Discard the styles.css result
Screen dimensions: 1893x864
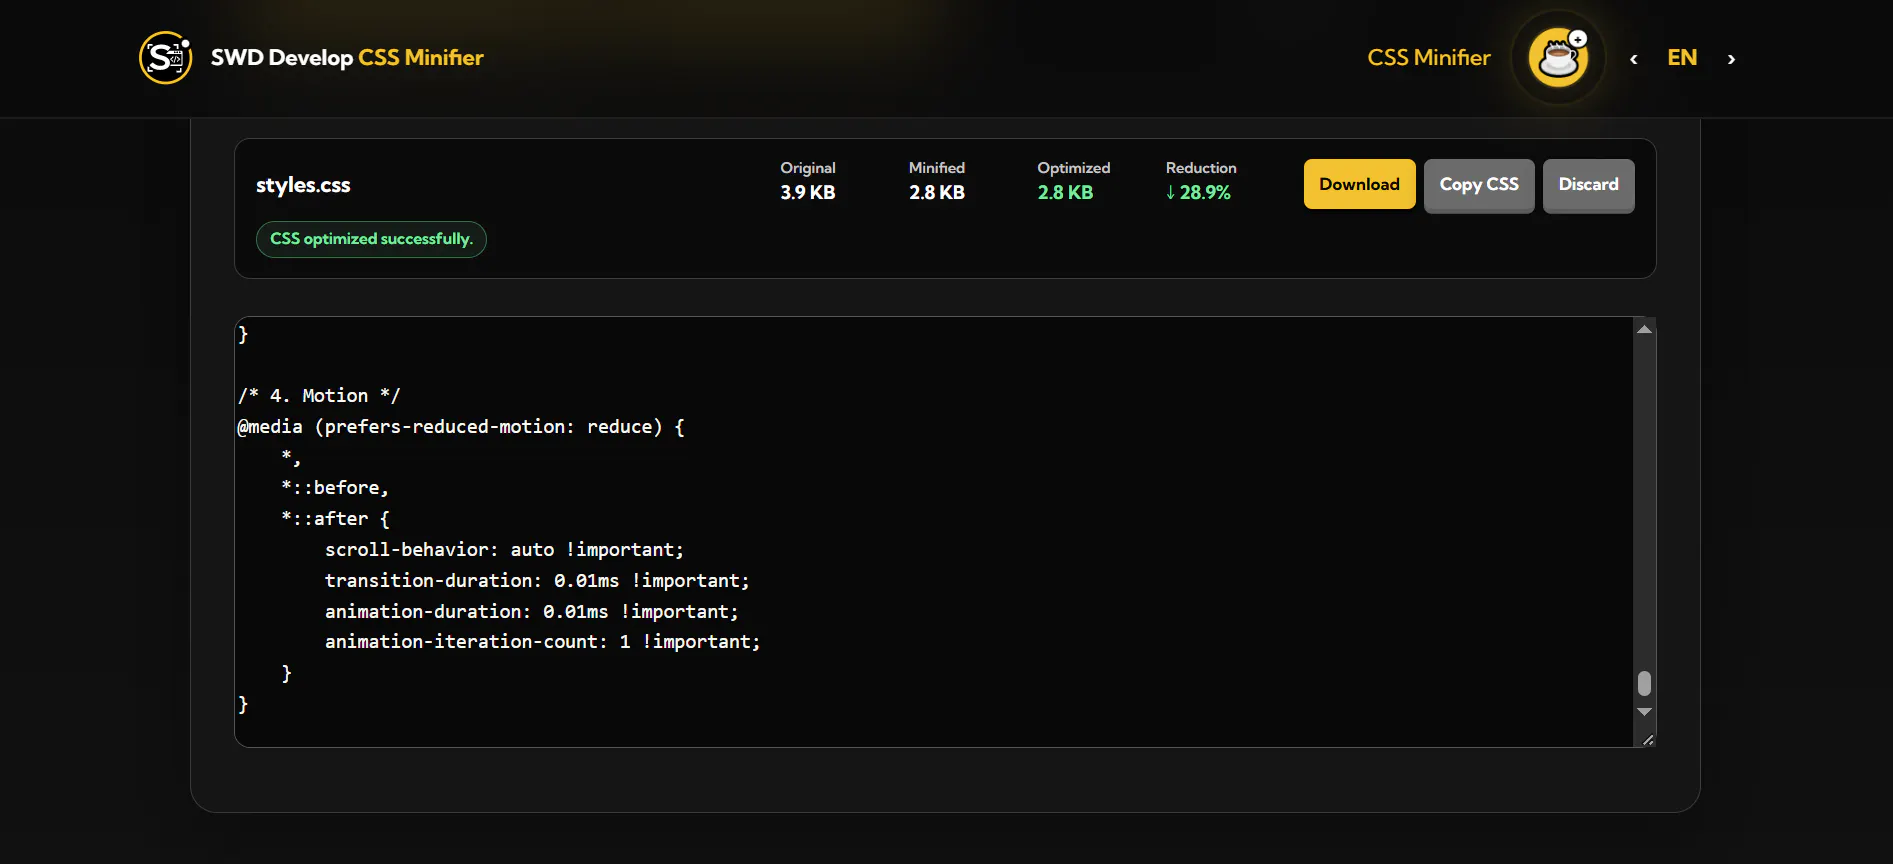click(1588, 185)
